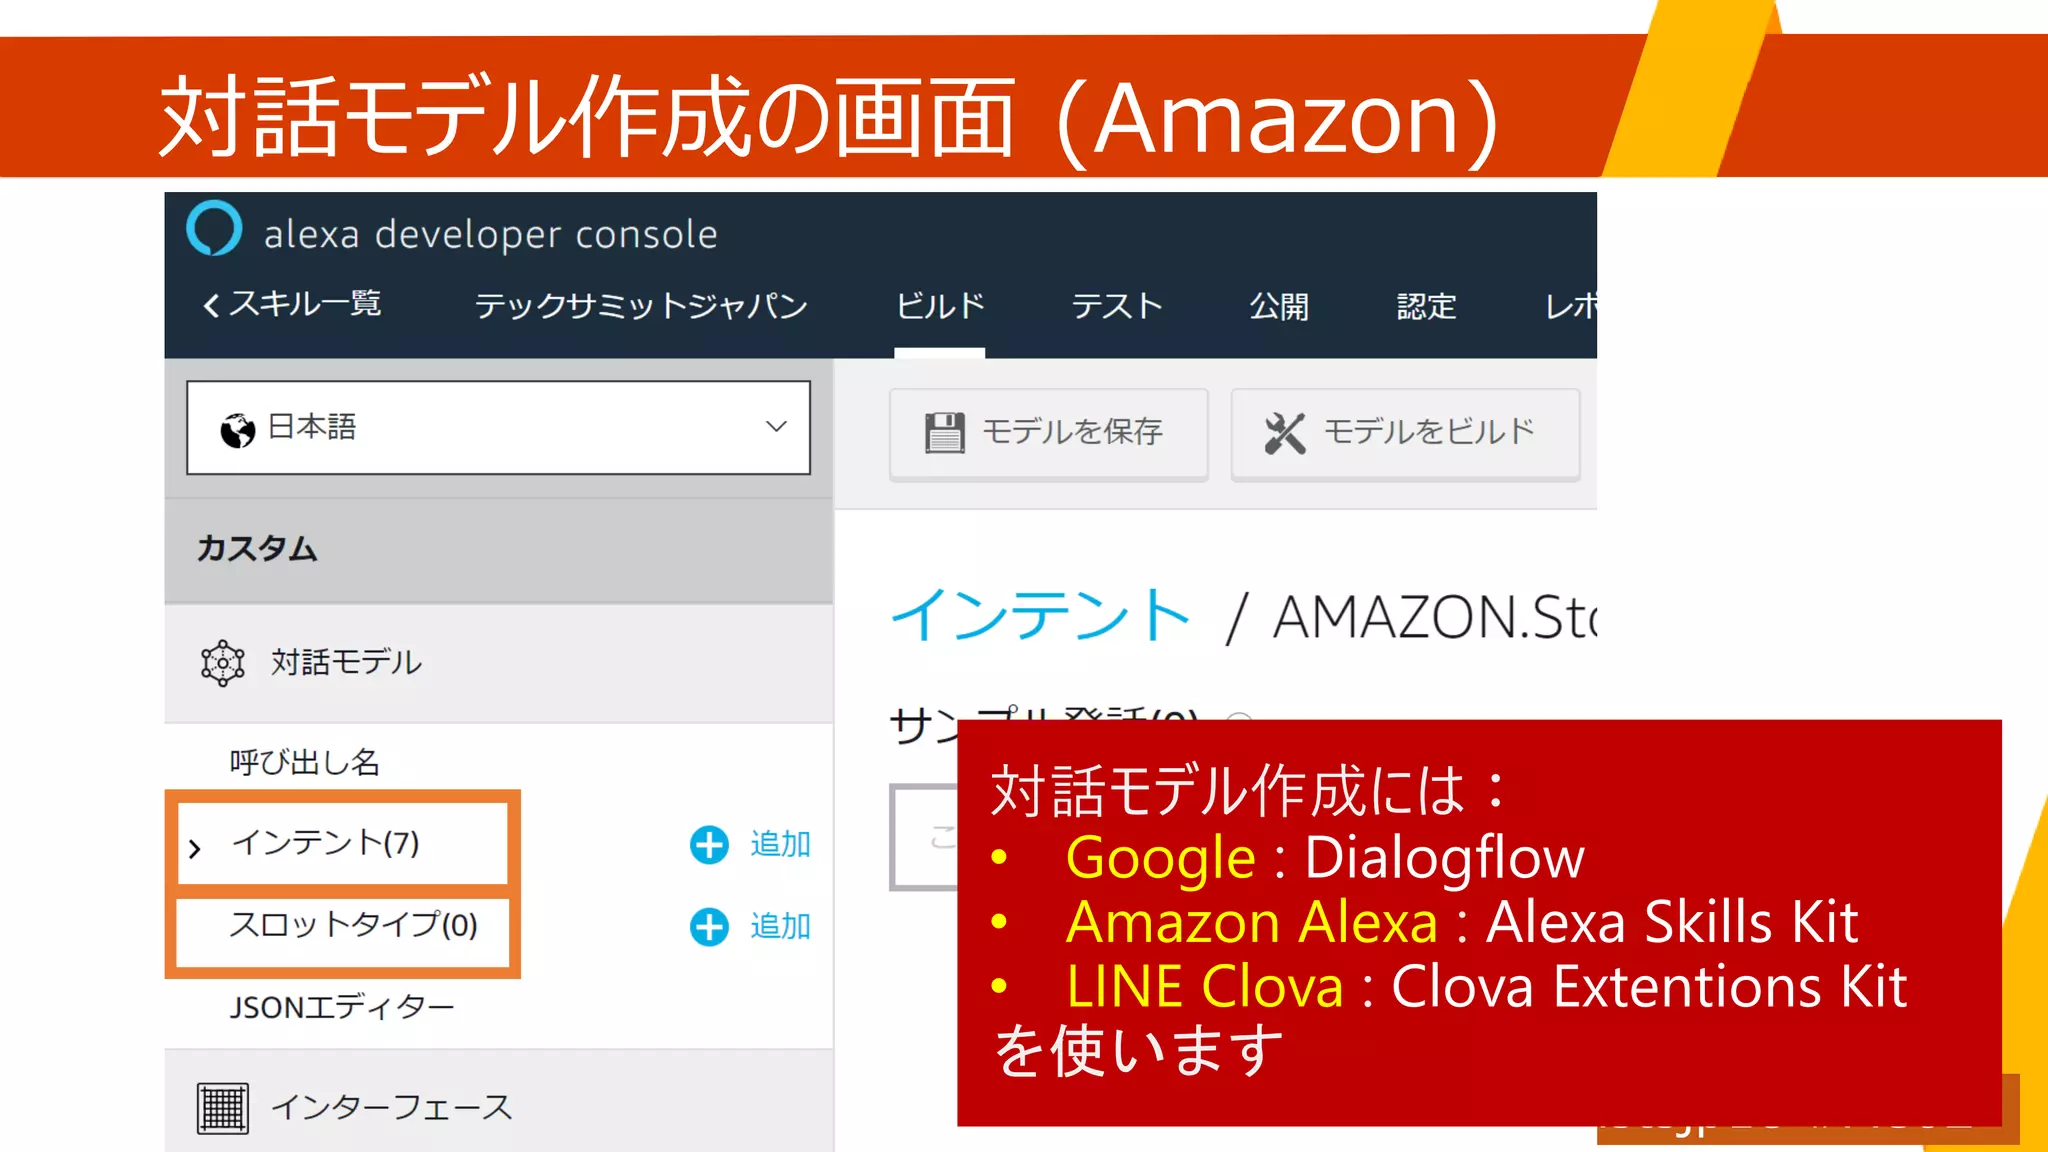Click the モデルをビルド build button

click(1405, 433)
